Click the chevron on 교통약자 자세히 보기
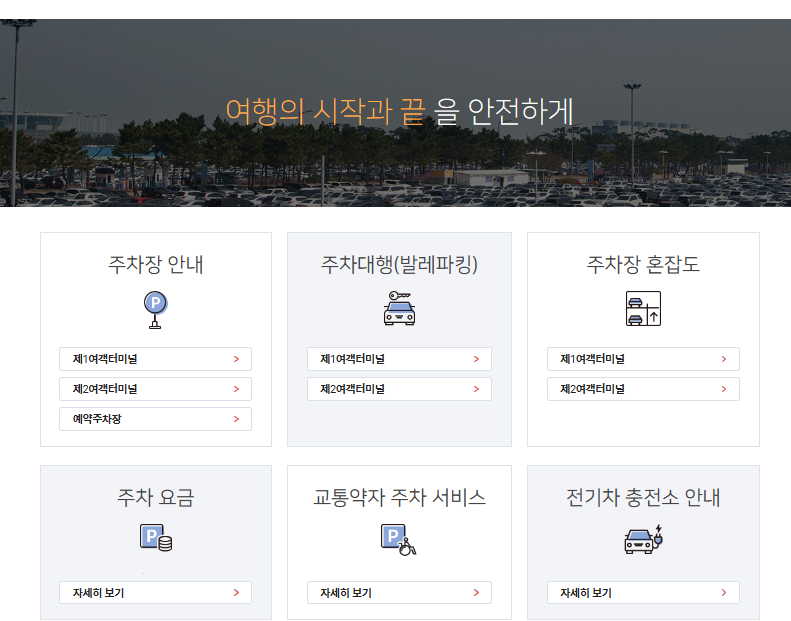 pos(476,592)
